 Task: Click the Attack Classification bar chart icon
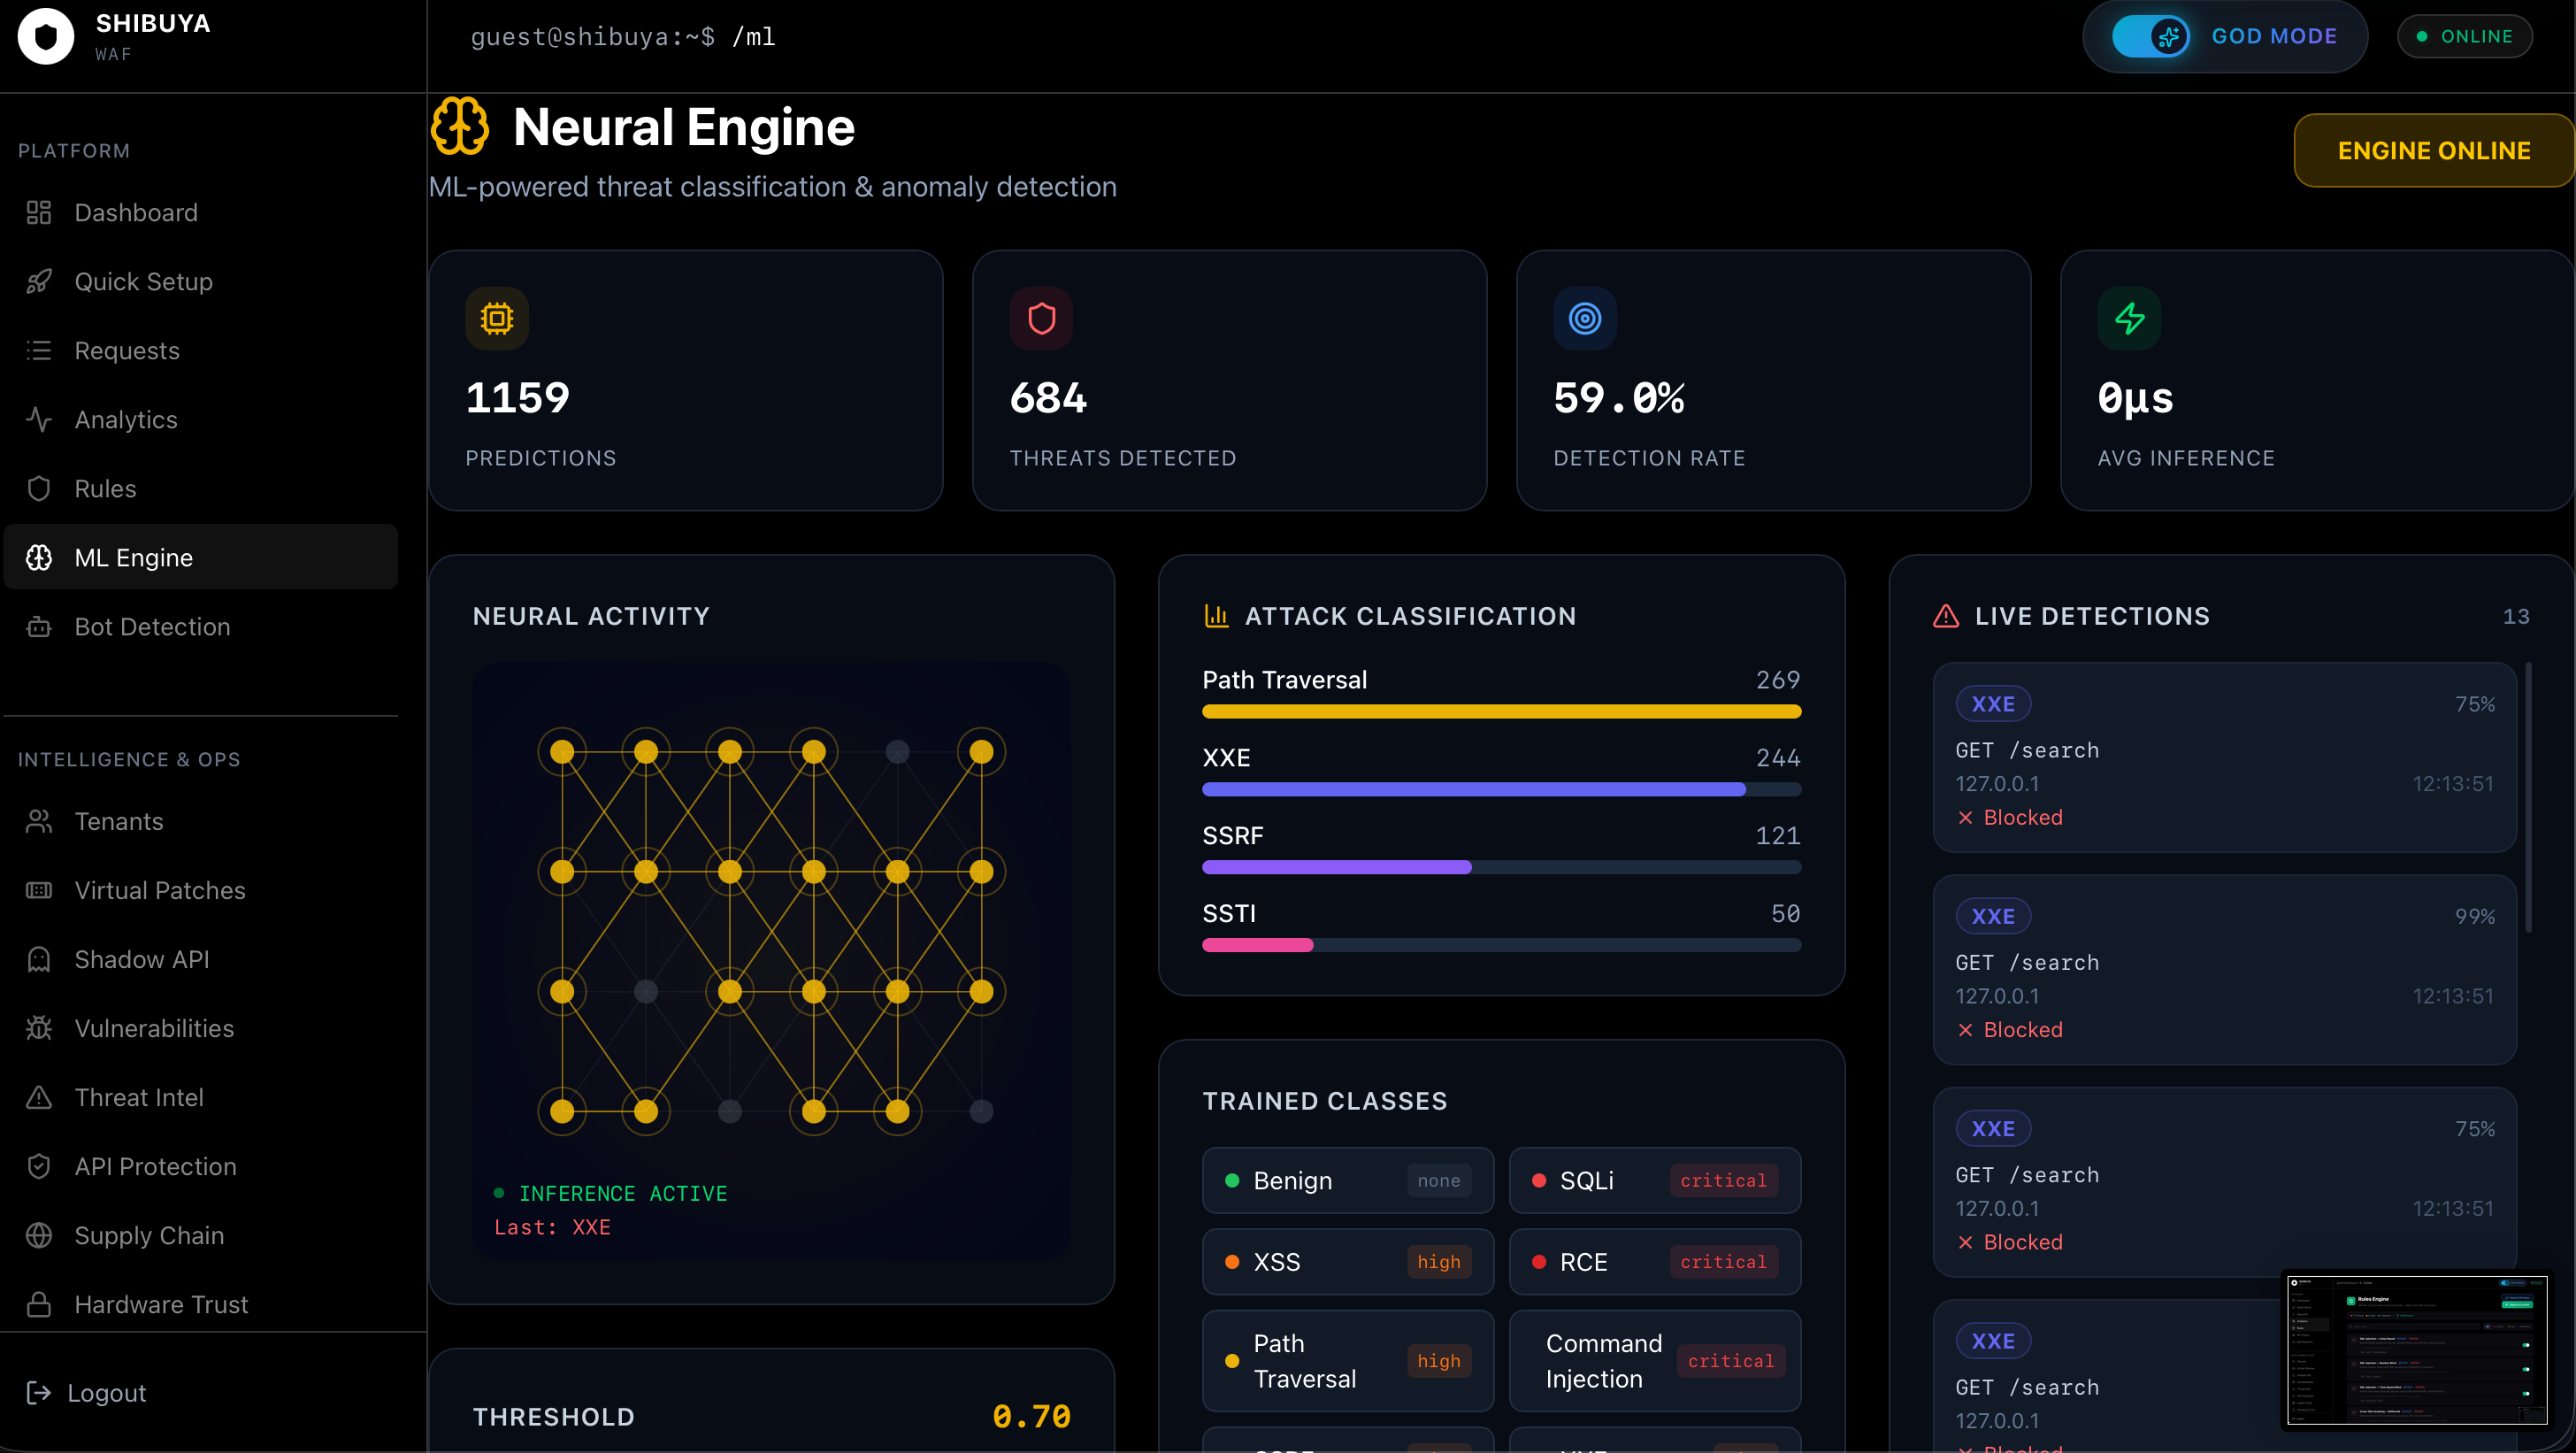(x=1216, y=616)
